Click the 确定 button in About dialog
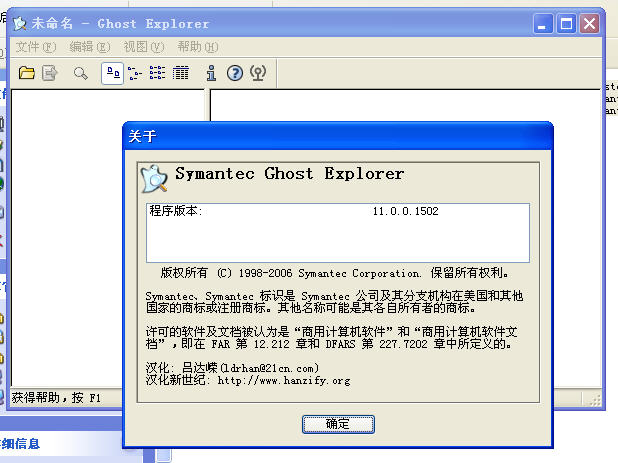618x463 pixels. (x=338, y=424)
